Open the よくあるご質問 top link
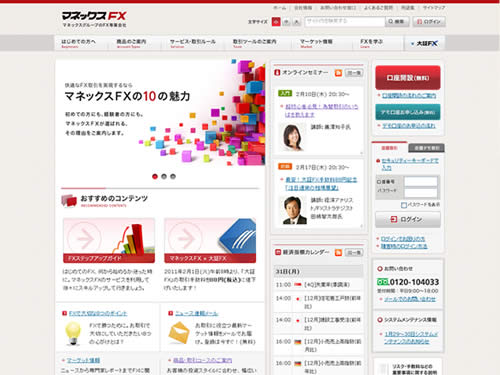Screen dimensions: 500x375 point(378,8)
